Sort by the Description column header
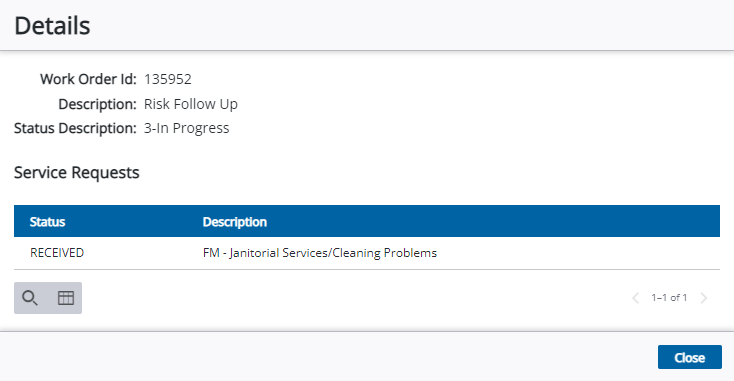This screenshot has height=381, width=734. click(x=235, y=222)
